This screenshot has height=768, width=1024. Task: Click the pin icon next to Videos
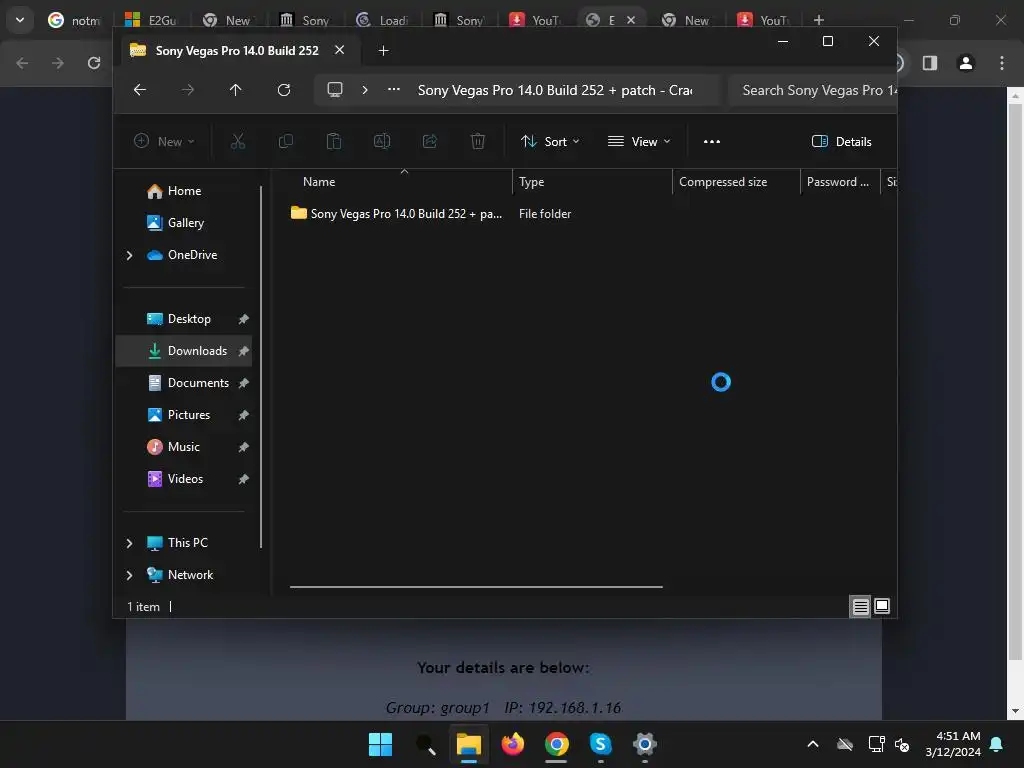244,479
